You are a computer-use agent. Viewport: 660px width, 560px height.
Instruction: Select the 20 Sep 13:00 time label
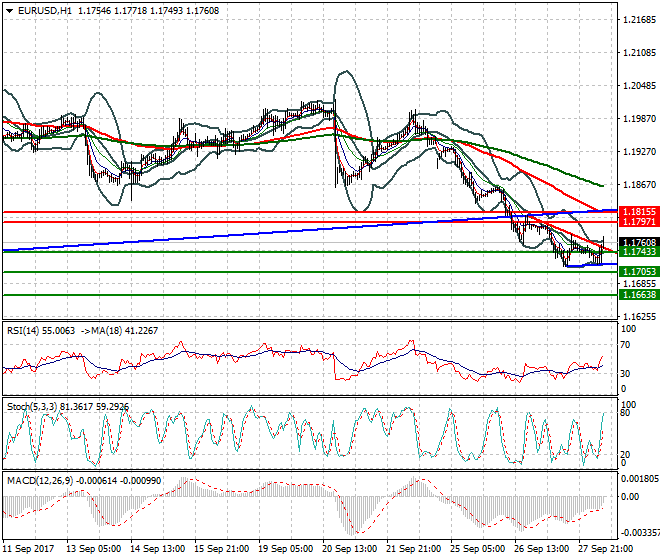(349, 549)
